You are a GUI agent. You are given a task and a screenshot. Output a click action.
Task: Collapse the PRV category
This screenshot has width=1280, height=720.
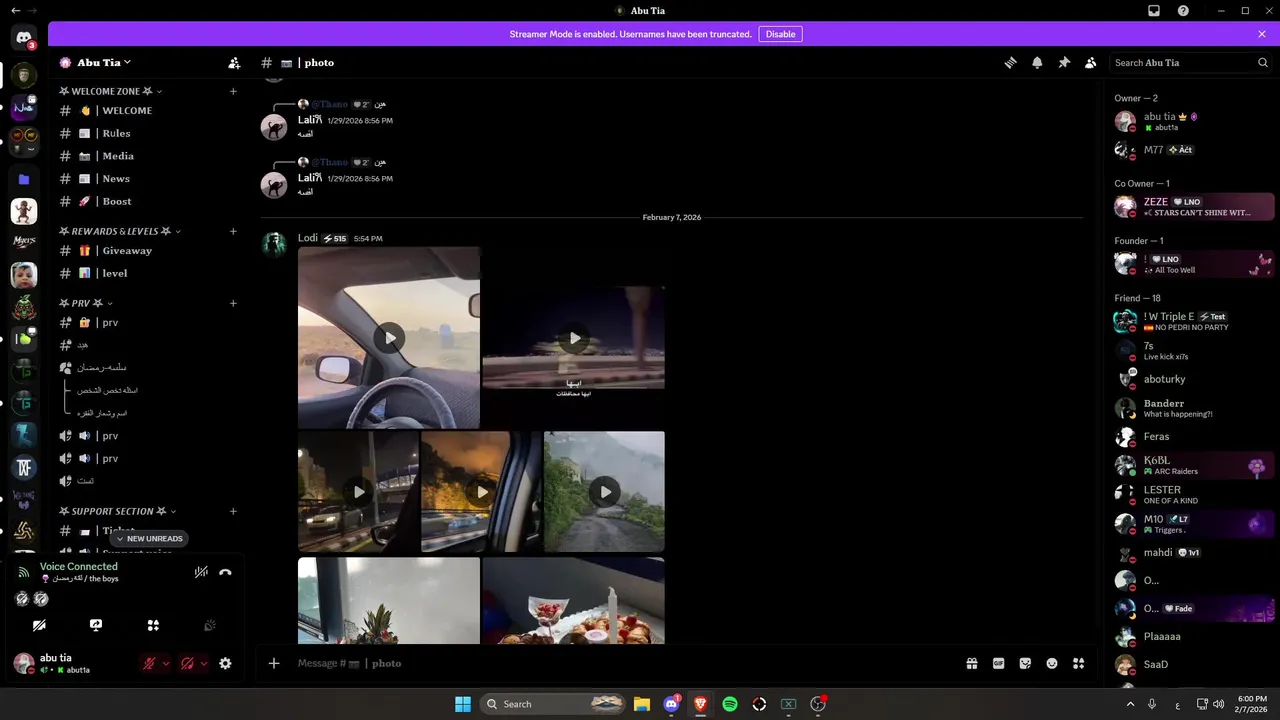point(86,303)
